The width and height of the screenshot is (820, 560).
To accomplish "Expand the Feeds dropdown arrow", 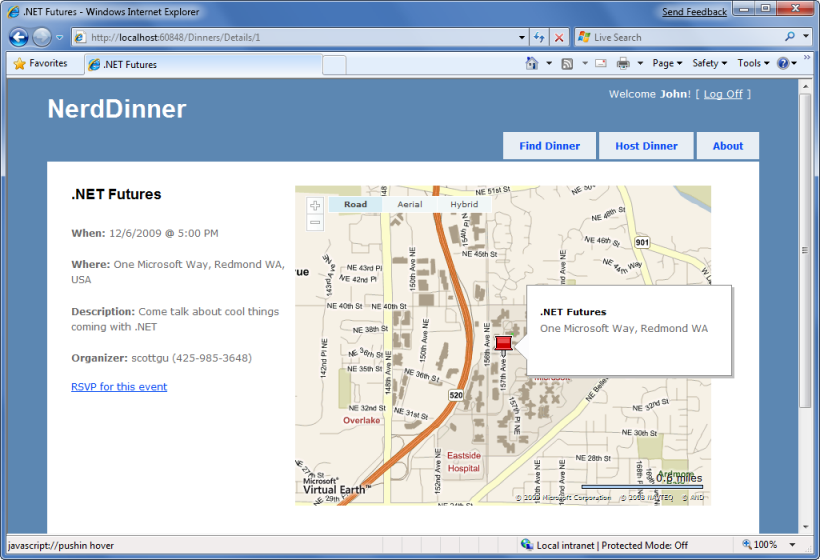I will click(x=585, y=63).
